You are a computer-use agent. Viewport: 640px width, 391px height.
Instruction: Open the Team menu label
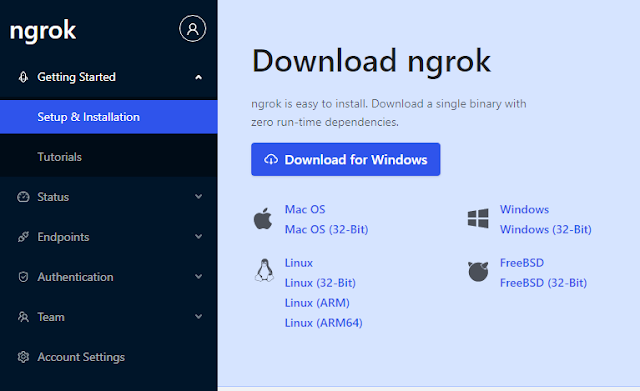51,317
